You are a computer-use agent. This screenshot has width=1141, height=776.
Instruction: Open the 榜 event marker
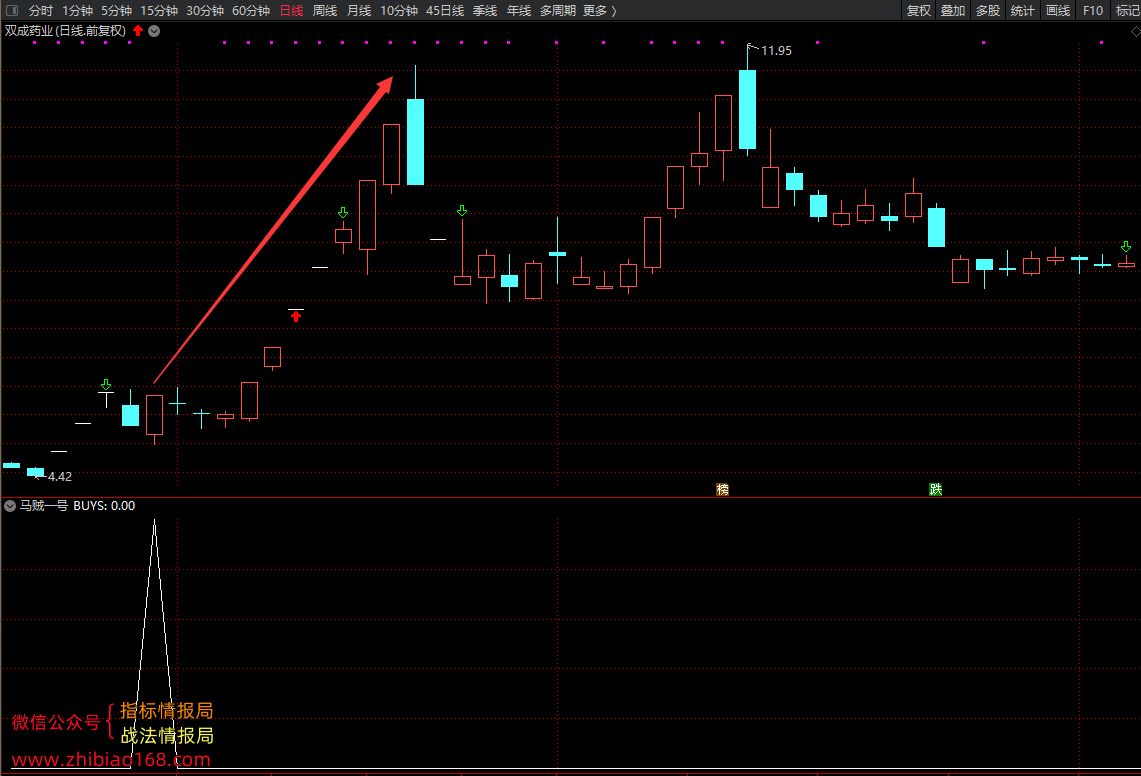coord(723,489)
